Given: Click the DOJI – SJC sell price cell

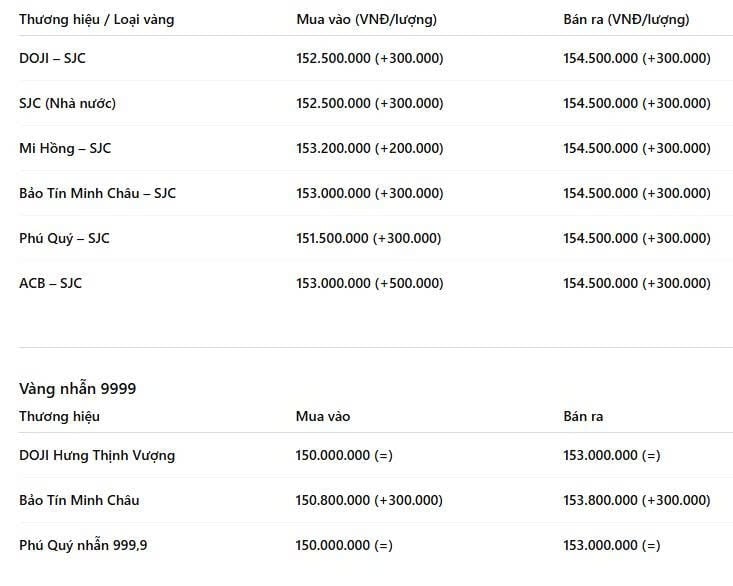Looking at the screenshot, I should click(636, 58).
